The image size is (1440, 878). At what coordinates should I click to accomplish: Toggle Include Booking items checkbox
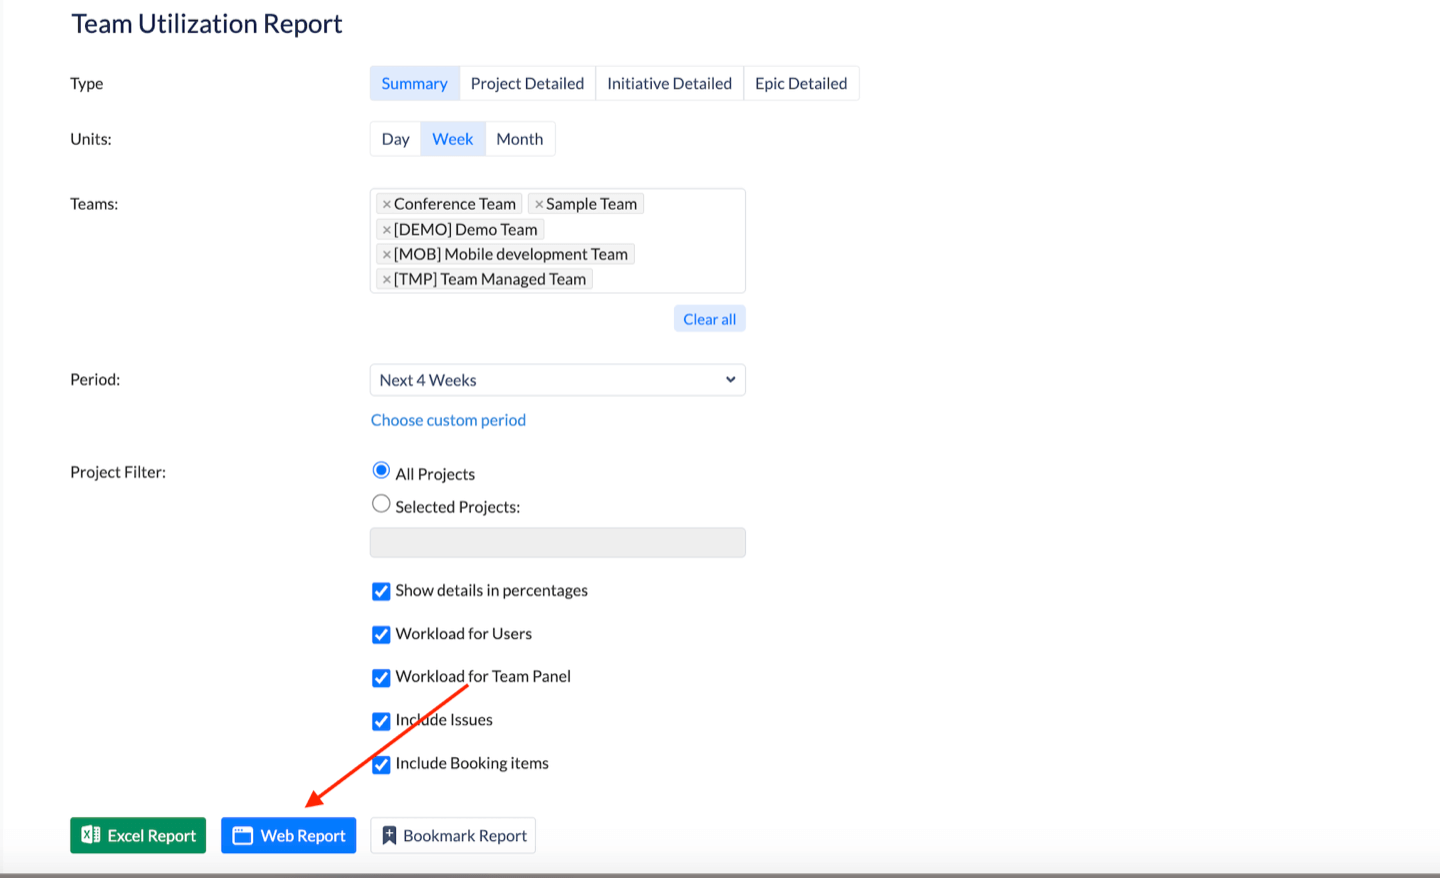(381, 764)
